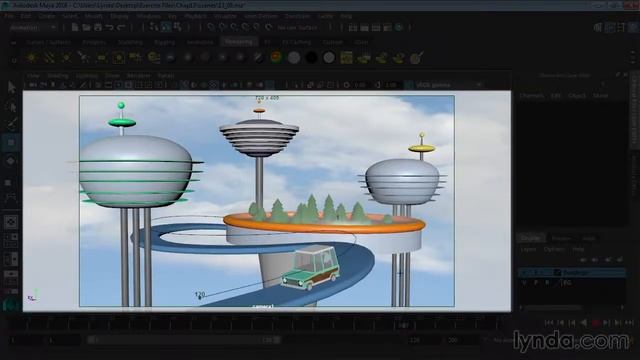Open the Layers menu in Layer Editor
Viewport: 640px width, 360px height.
pos(528,249)
